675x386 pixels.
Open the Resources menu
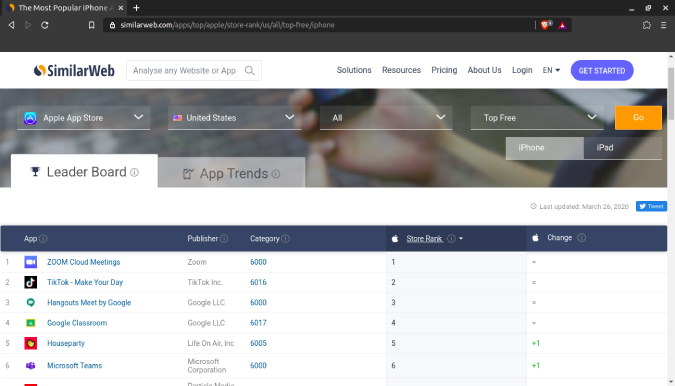click(401, 70)
